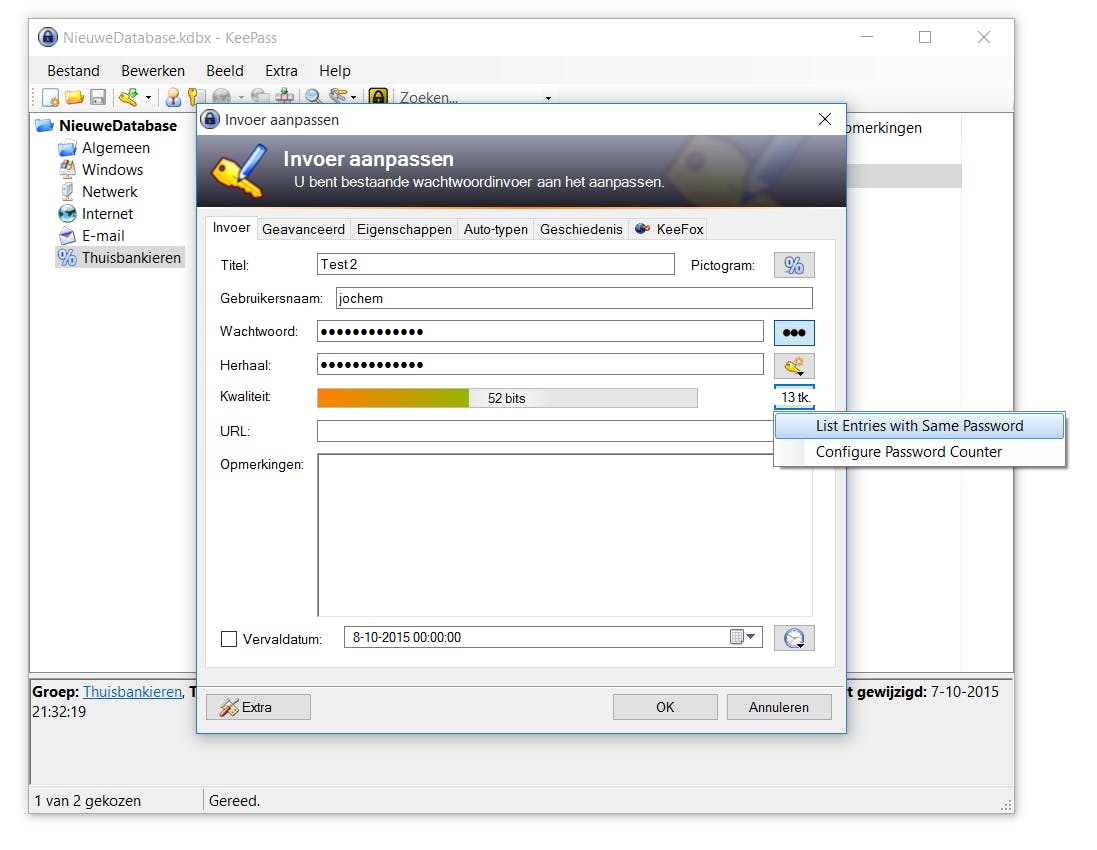Viewport: 1097px width, 850px height.
Task: Click the New database toolbar icon
Action: 50,97
